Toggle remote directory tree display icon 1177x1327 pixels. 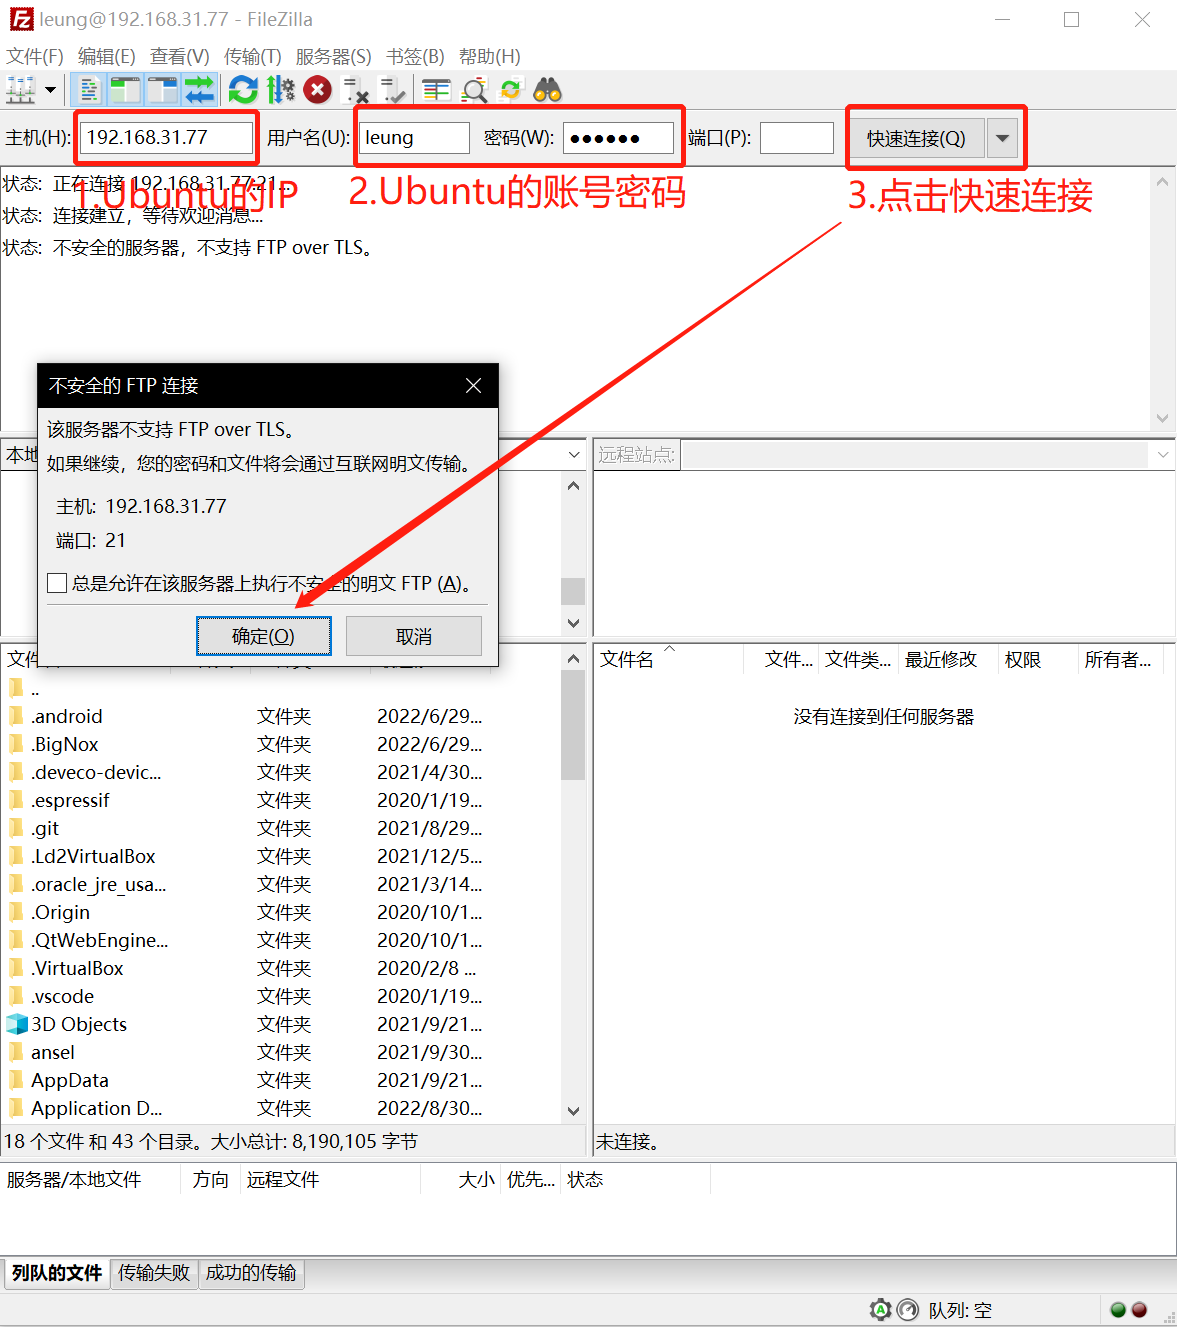click(163, 90)
